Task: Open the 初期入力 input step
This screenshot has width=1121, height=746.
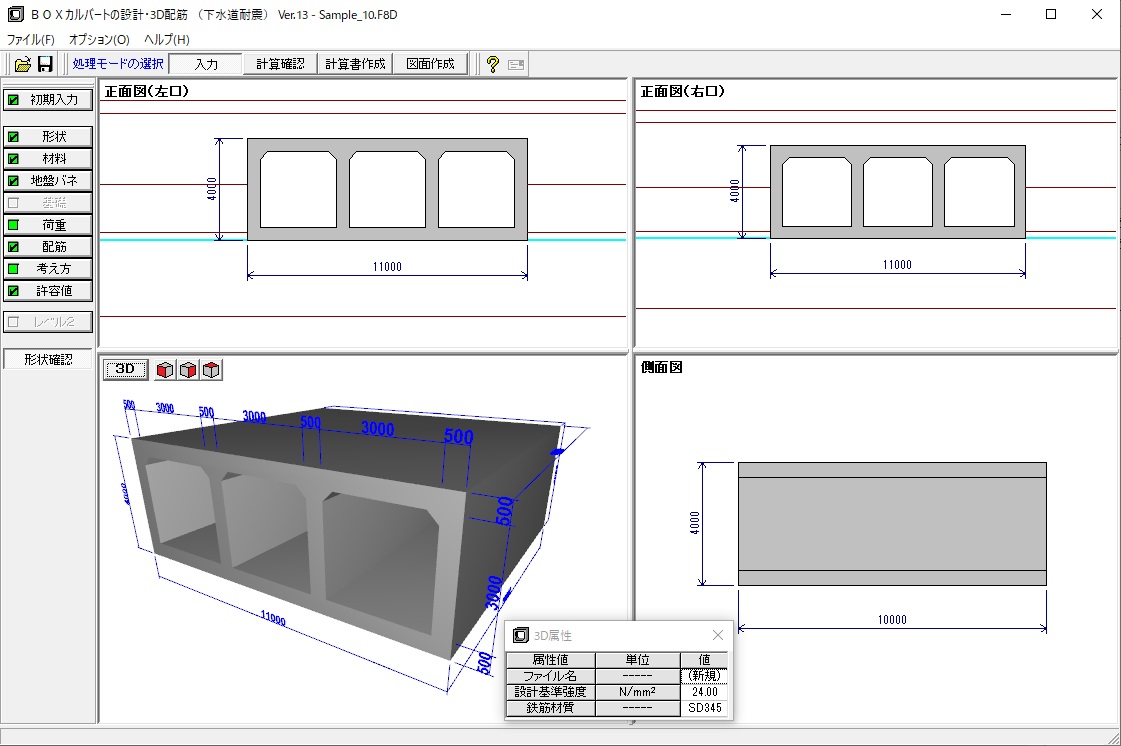Action: [48, 100]
